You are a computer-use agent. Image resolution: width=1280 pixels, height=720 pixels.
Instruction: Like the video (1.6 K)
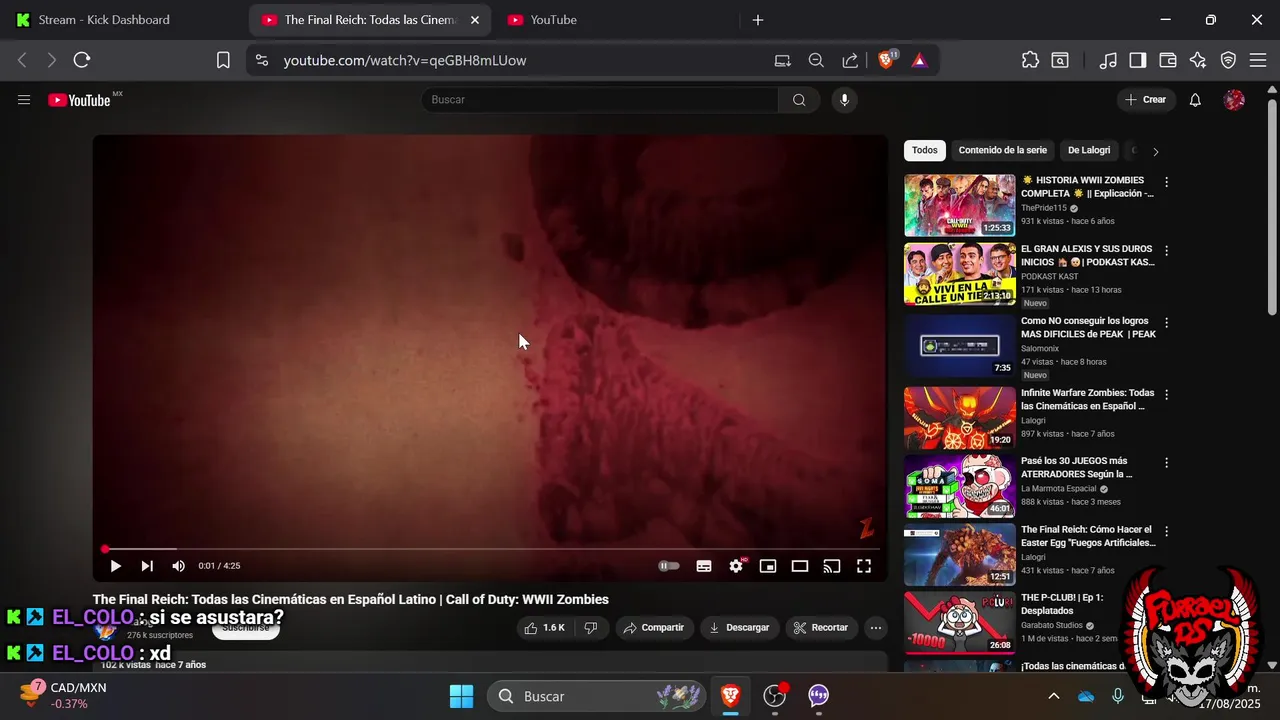tap(546, 628)
